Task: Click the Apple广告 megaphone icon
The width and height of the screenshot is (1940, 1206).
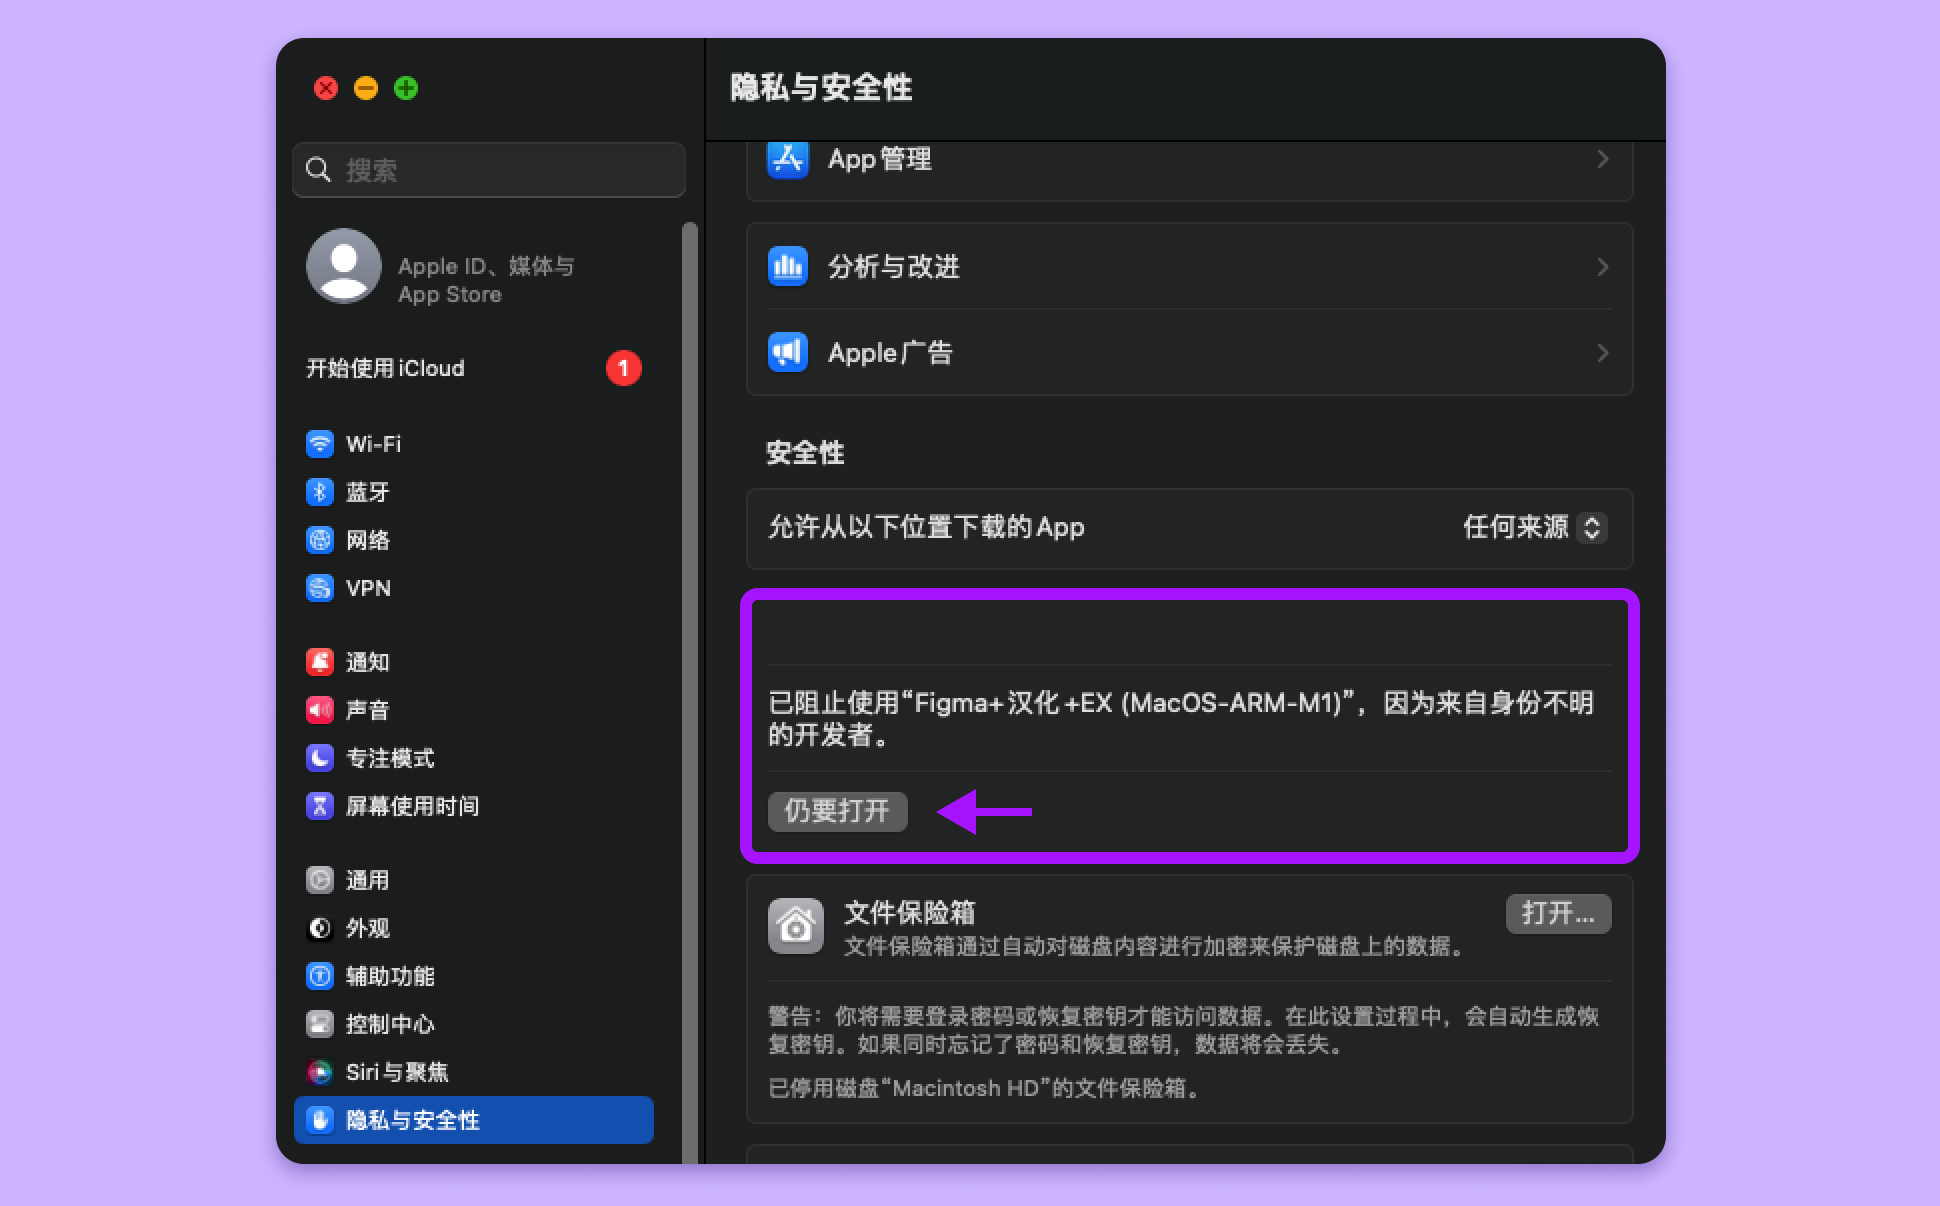Action: [787, 352]
